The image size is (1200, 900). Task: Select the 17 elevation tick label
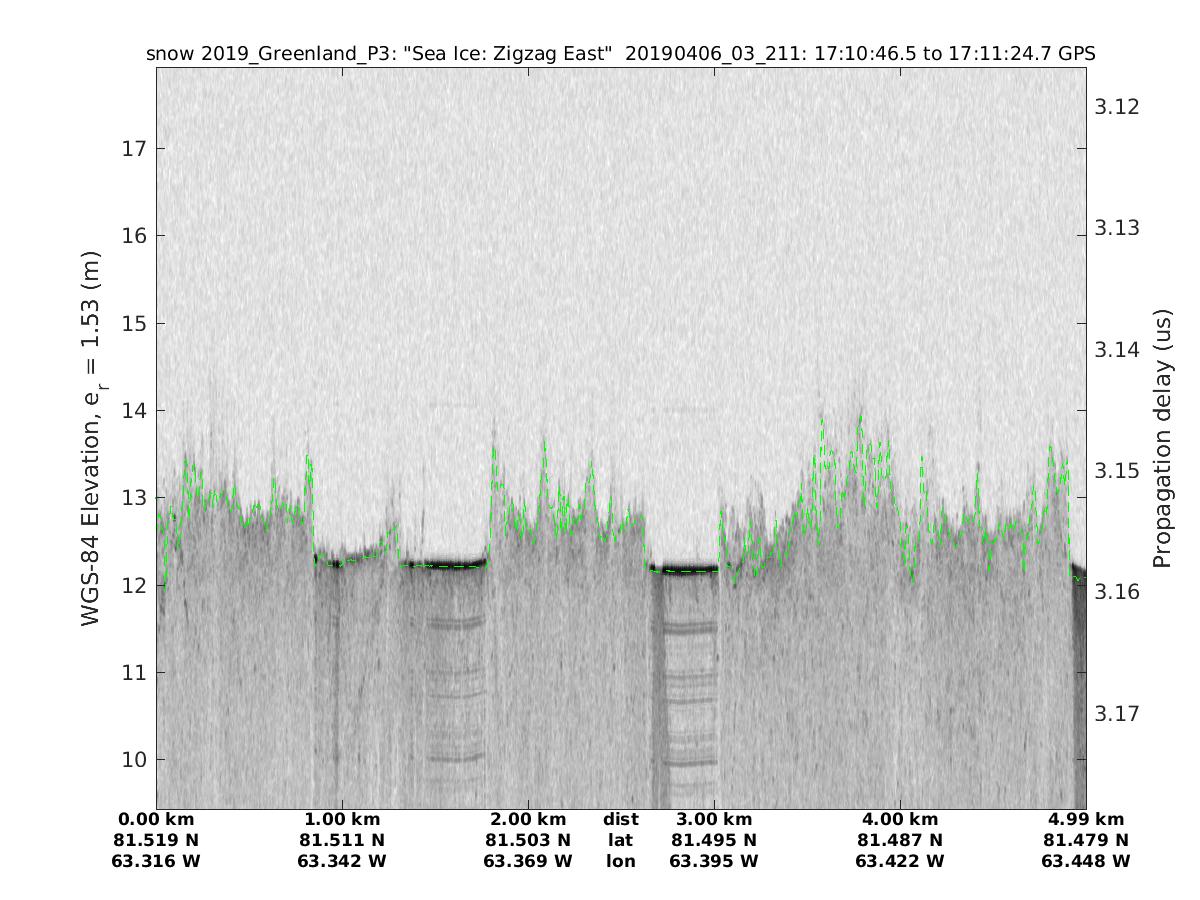click(134, 149)
